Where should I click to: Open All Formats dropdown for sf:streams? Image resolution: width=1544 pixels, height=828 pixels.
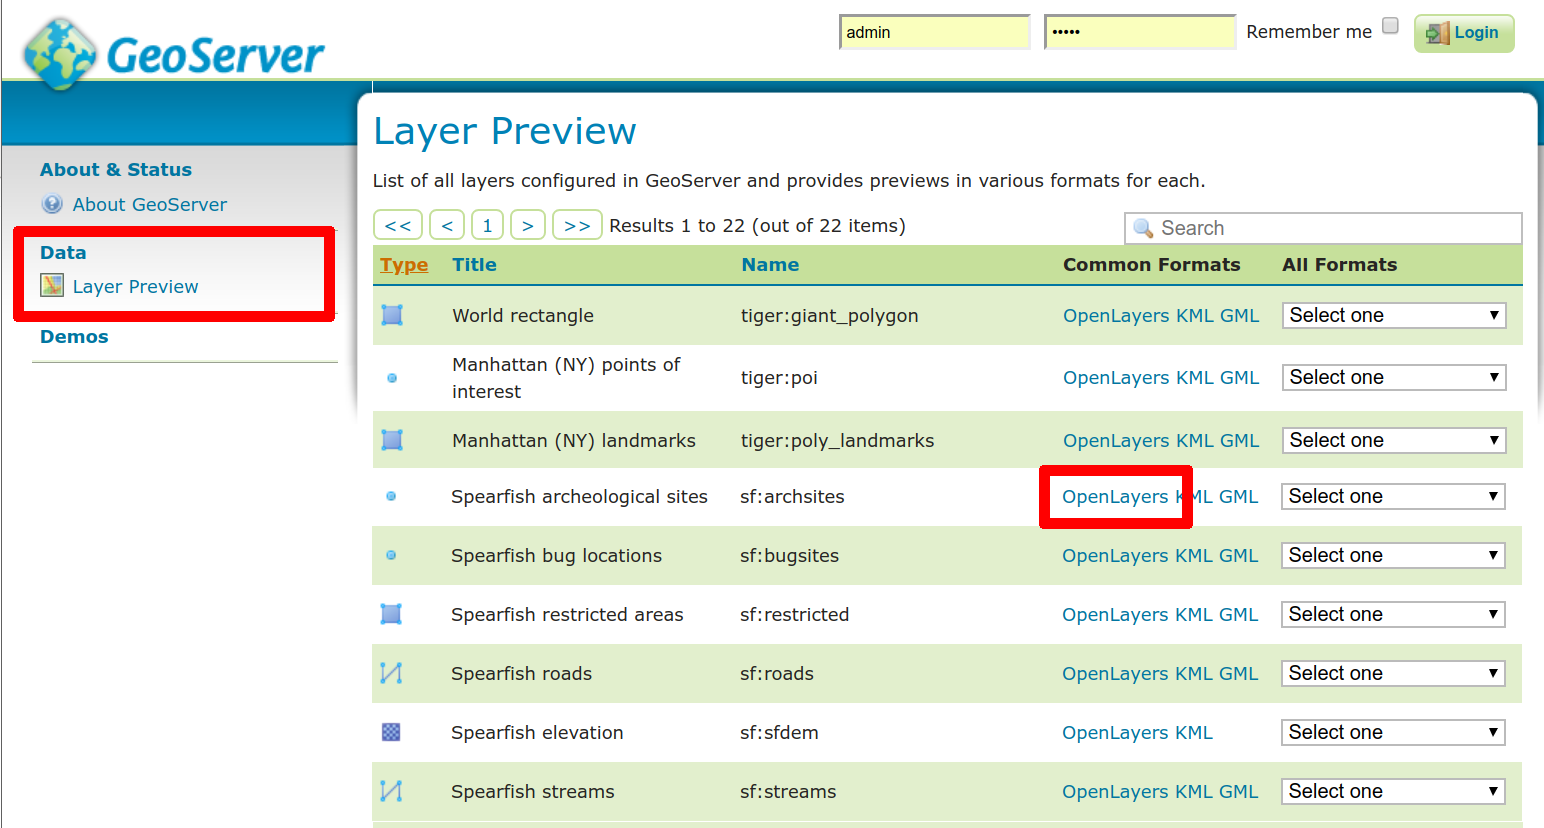click(x=1393, y=791)
